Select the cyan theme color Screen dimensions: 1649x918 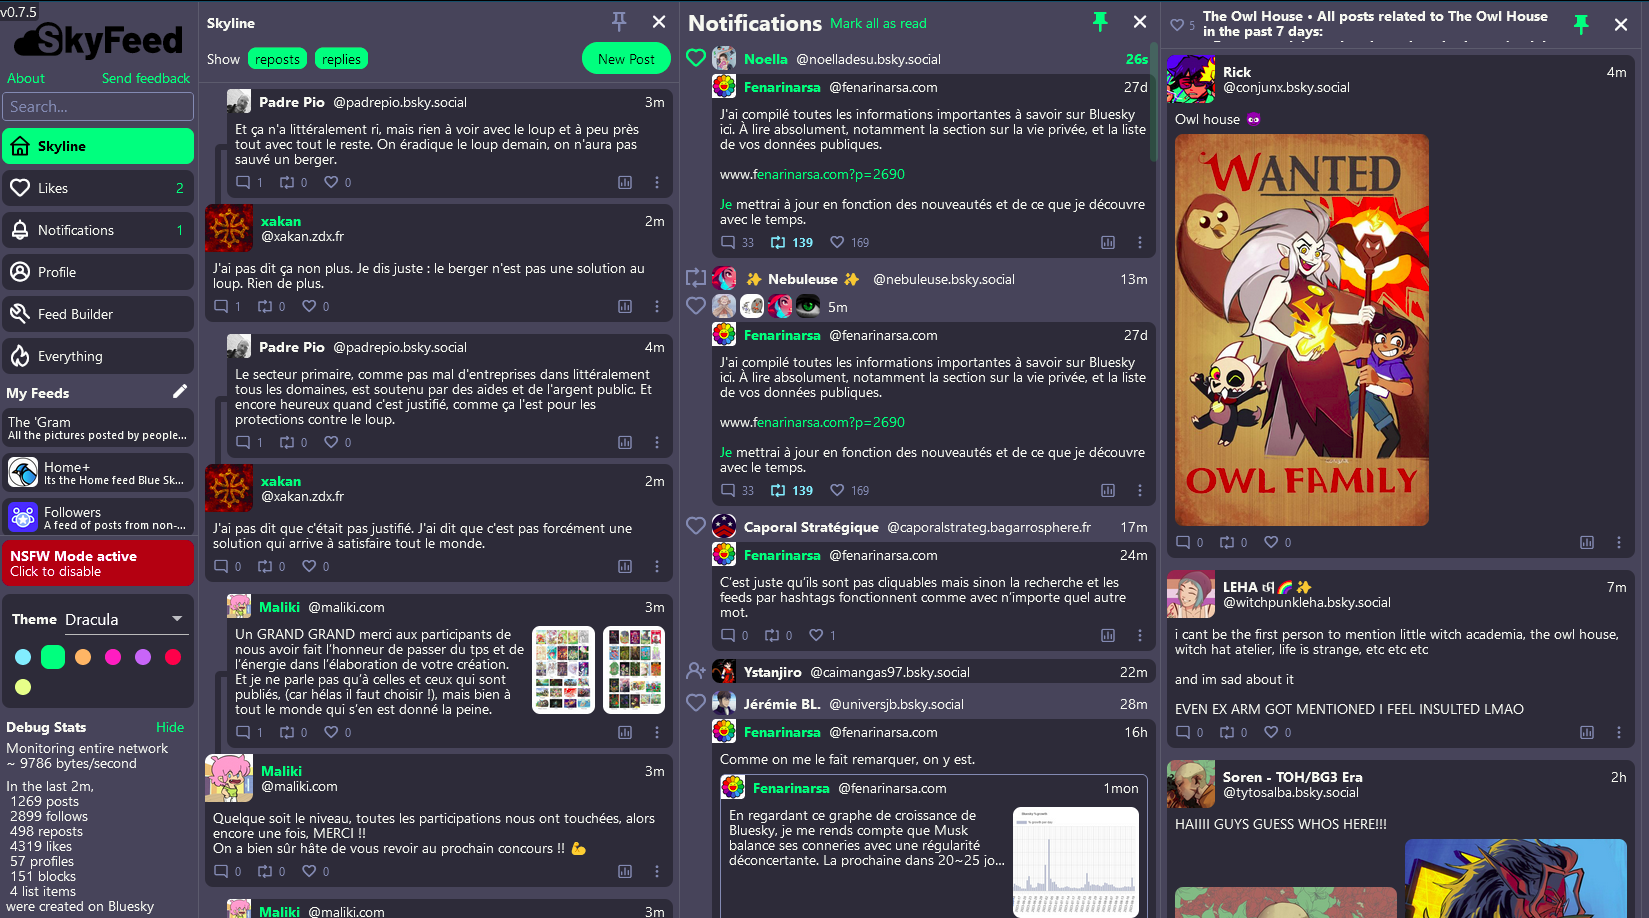tap(23, 657)
